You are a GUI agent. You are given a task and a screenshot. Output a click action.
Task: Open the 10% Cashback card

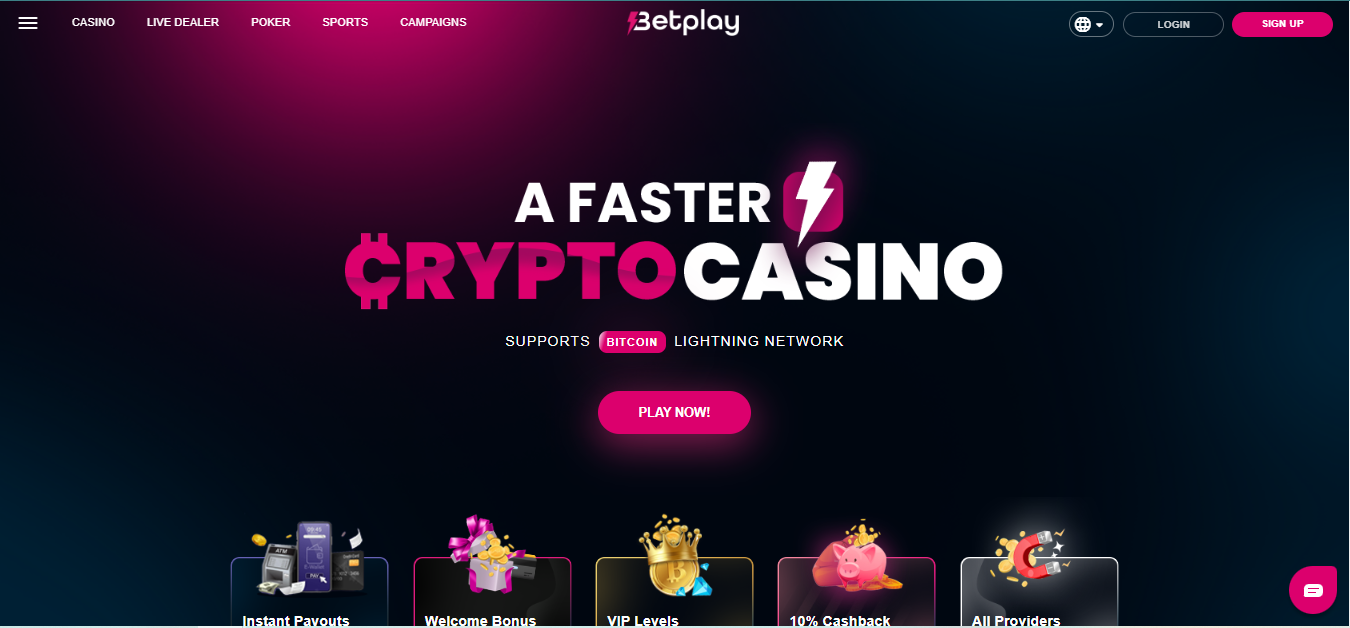tap(856, 592)
